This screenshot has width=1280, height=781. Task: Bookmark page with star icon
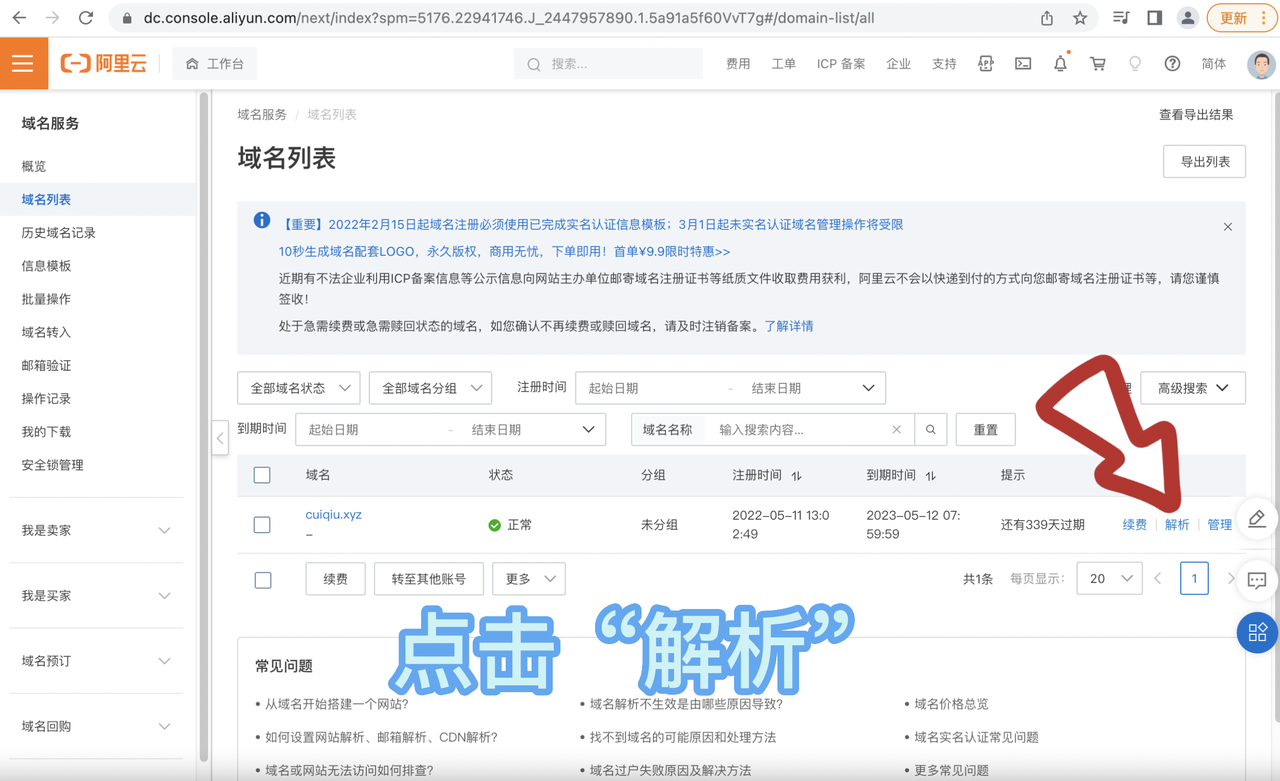click(1080, 18)
